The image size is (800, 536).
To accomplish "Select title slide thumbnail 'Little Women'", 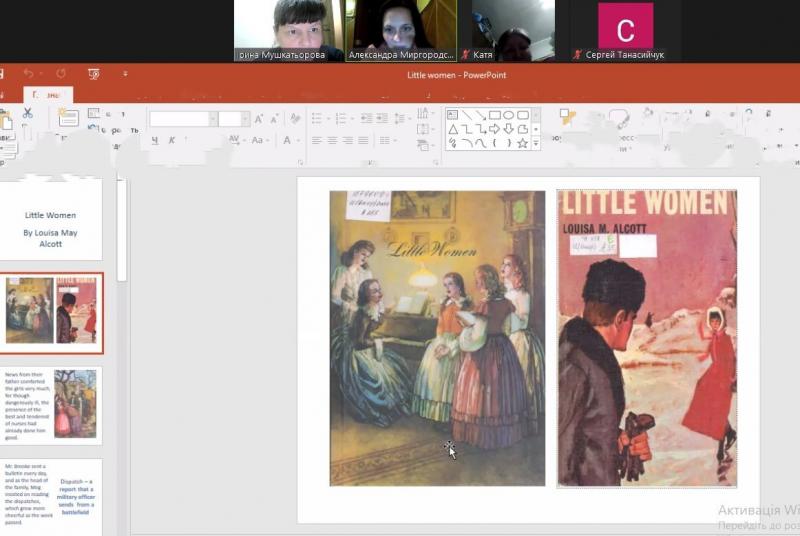I will pyautogui.click(x=51, y=220).
